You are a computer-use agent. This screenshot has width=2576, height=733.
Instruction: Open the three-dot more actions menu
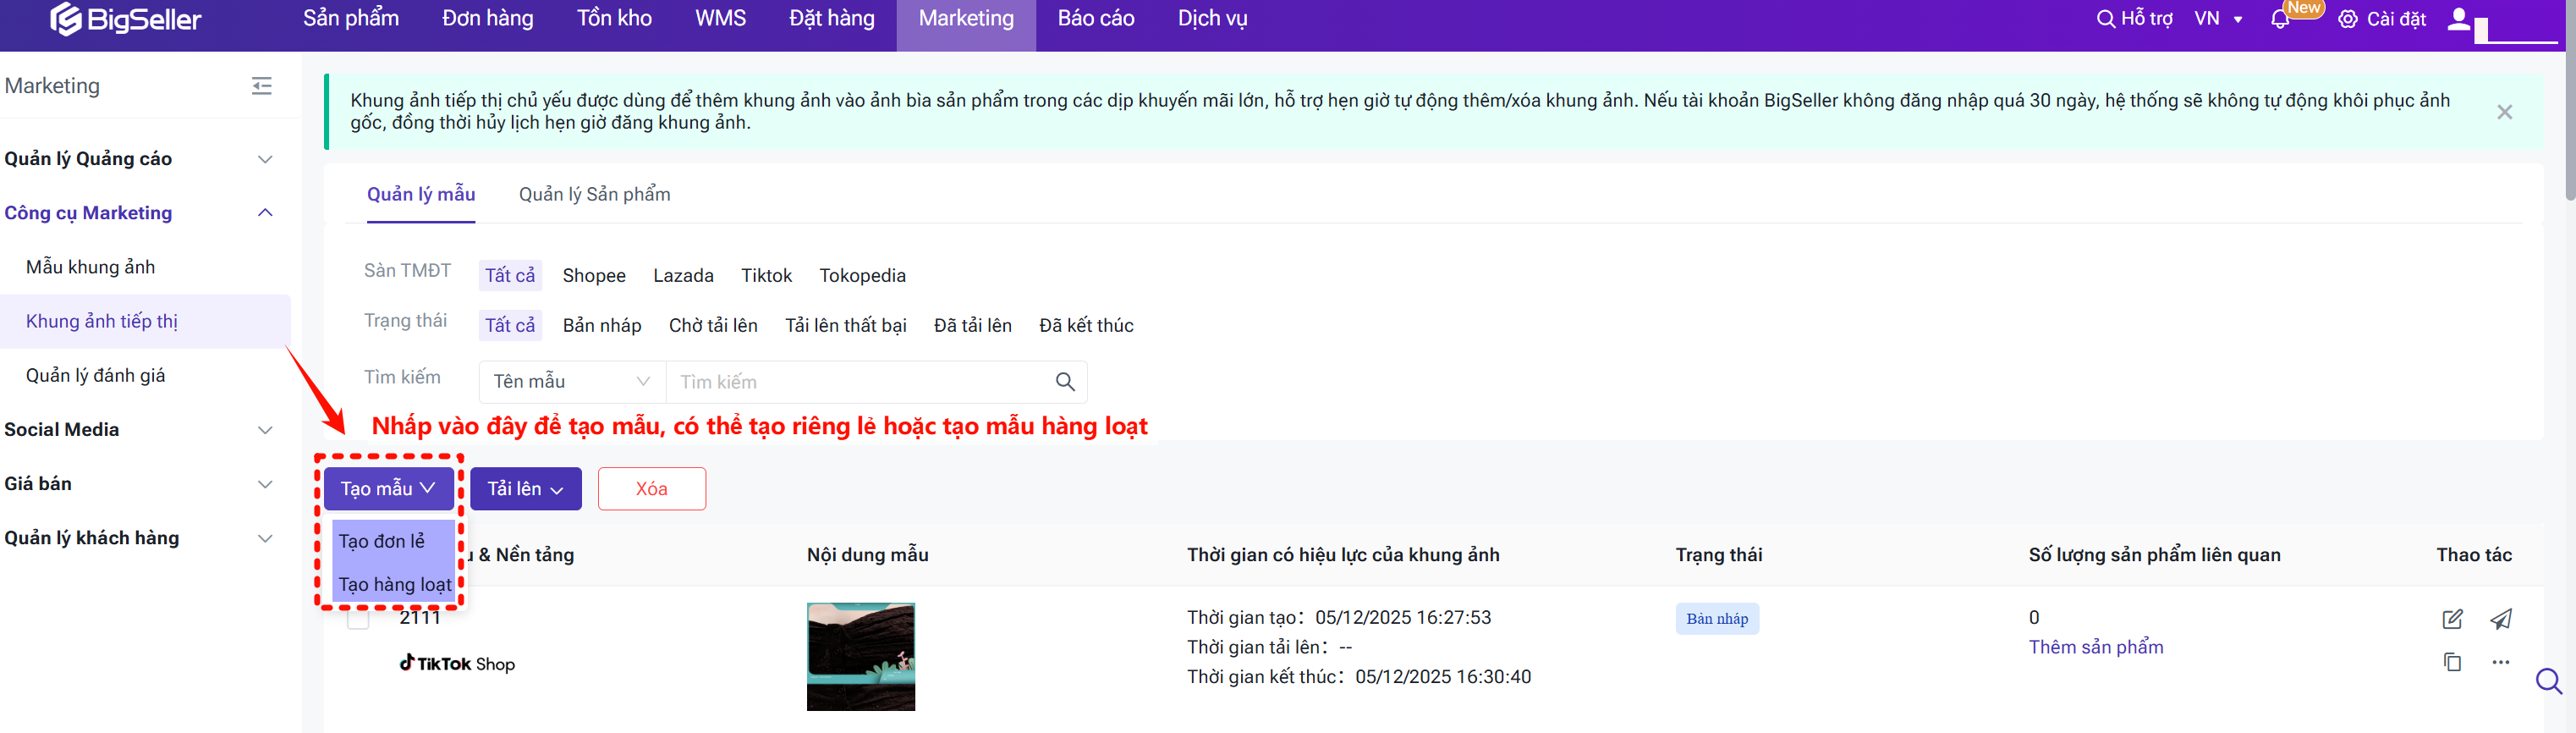pos(2500,662)
